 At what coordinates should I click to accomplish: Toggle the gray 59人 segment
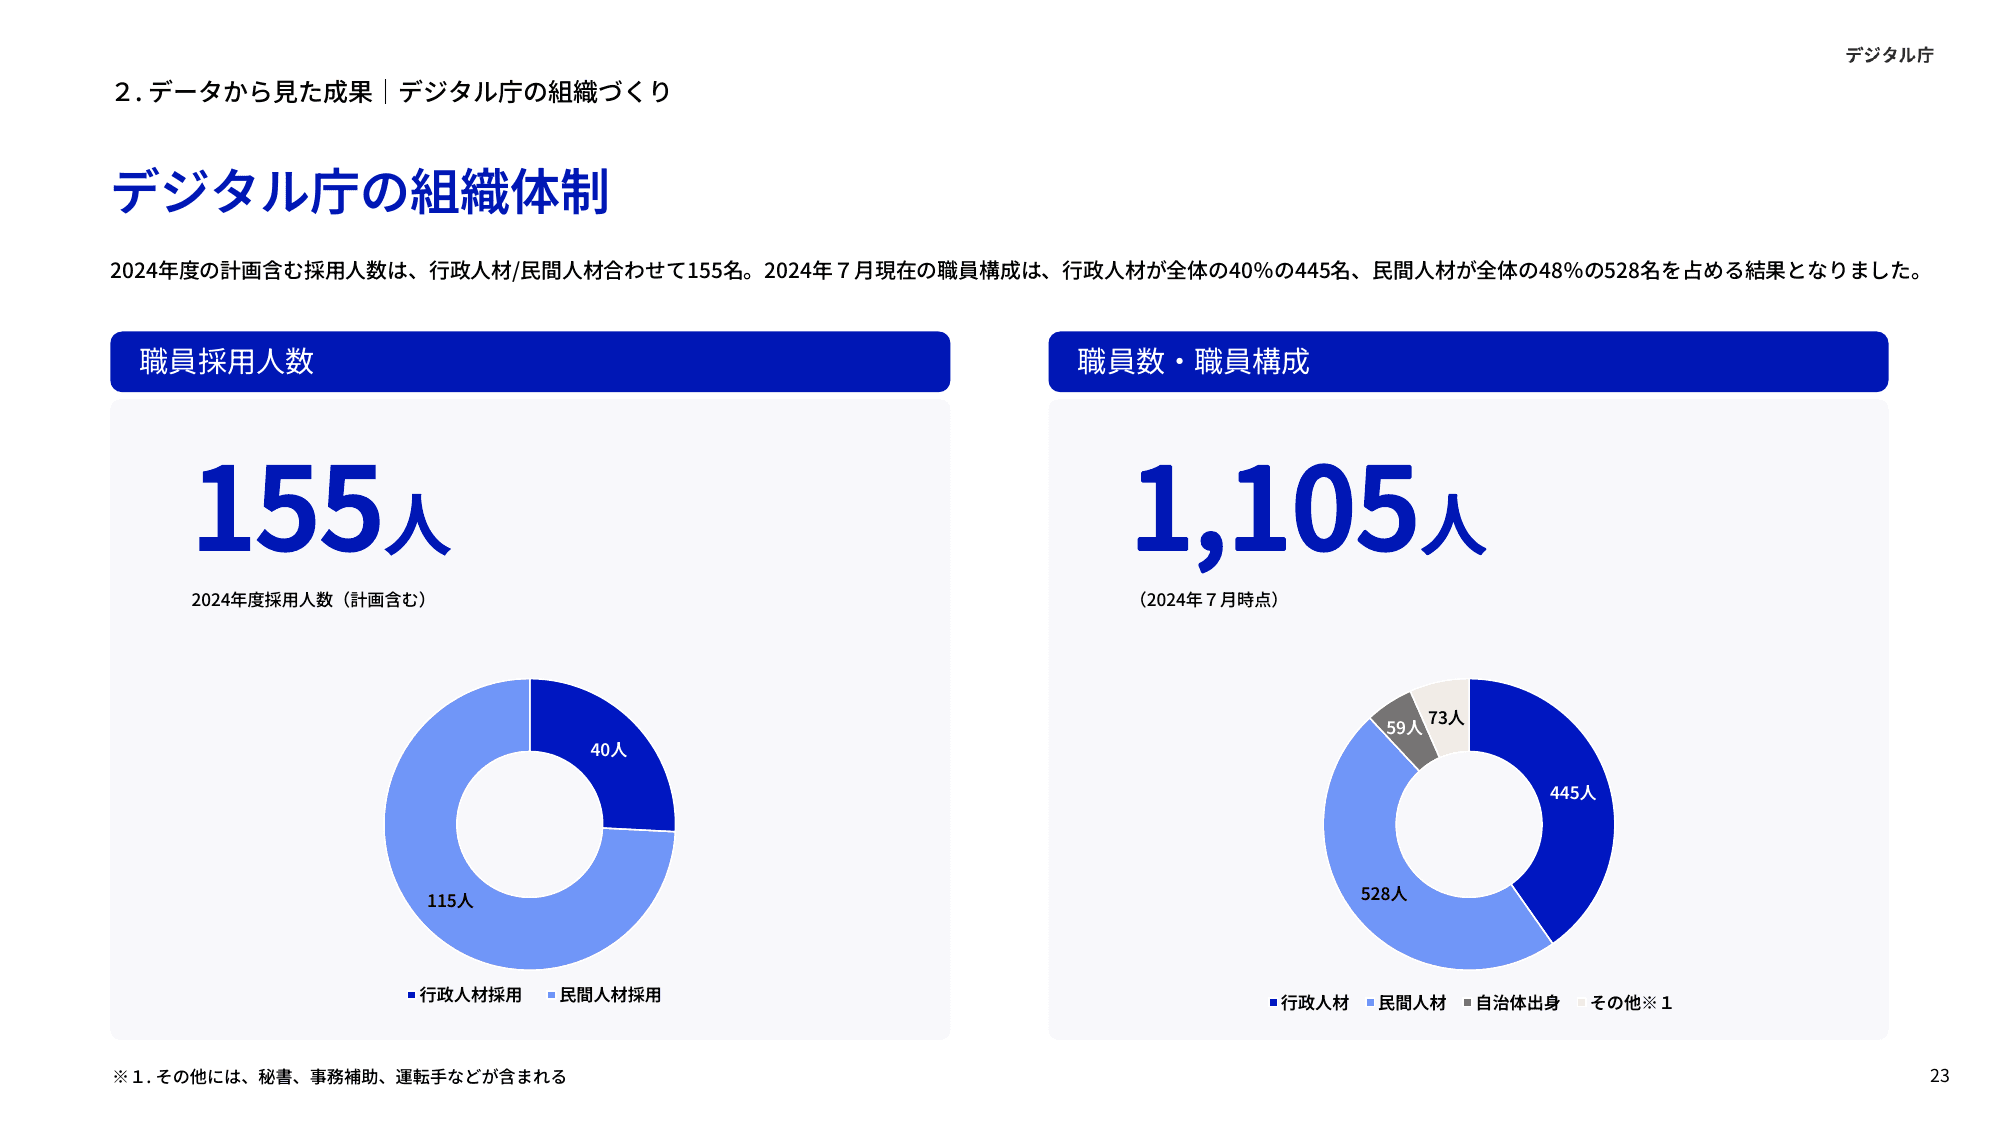coord(1403,729)
